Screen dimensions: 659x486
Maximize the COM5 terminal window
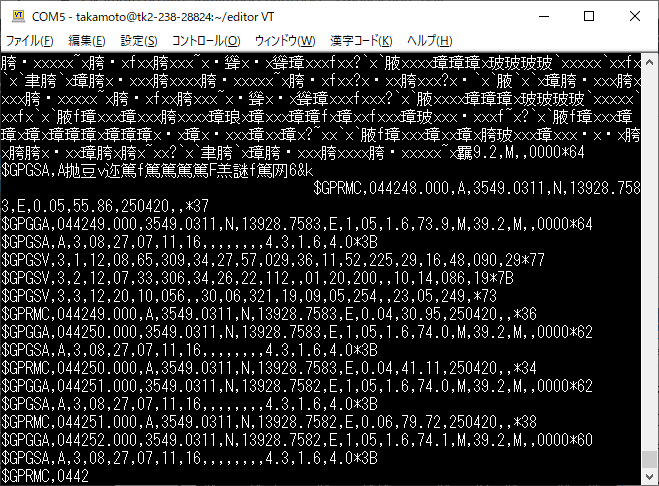(x=589, y=16)
